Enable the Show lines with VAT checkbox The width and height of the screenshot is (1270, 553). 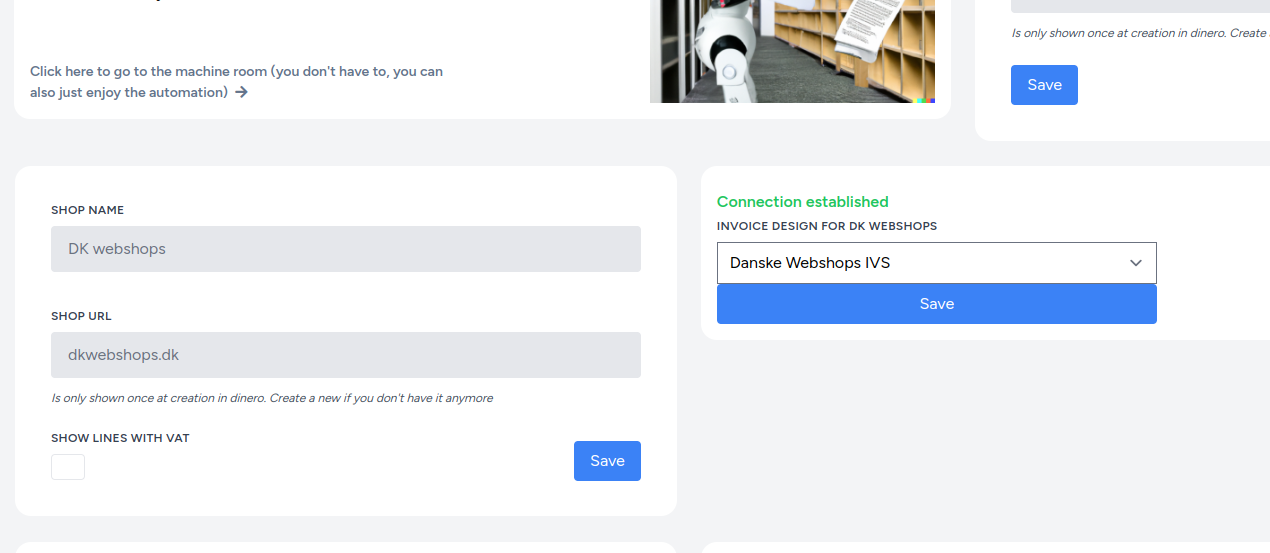pos(68,467)
